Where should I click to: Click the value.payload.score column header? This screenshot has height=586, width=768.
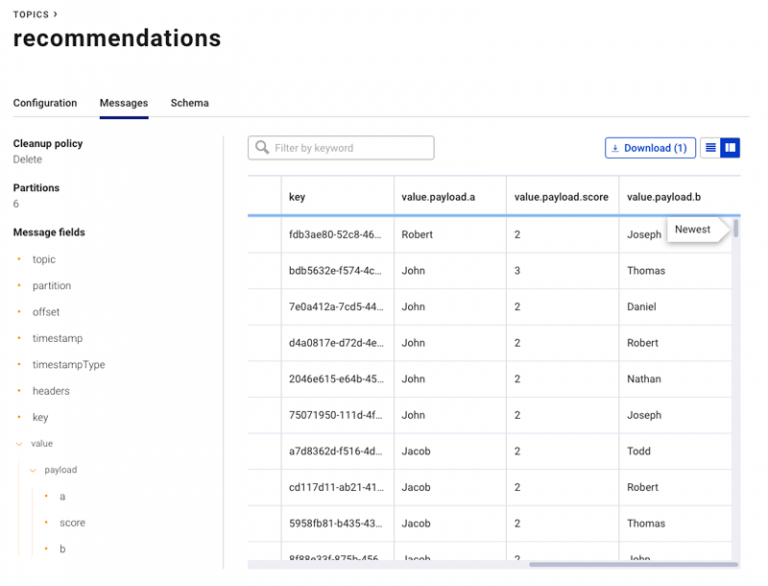point(561,197)
